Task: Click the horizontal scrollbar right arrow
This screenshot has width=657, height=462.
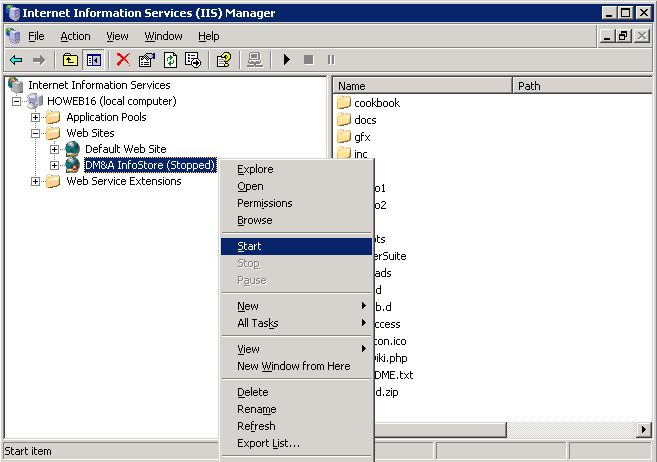Action: coord(644,429)
